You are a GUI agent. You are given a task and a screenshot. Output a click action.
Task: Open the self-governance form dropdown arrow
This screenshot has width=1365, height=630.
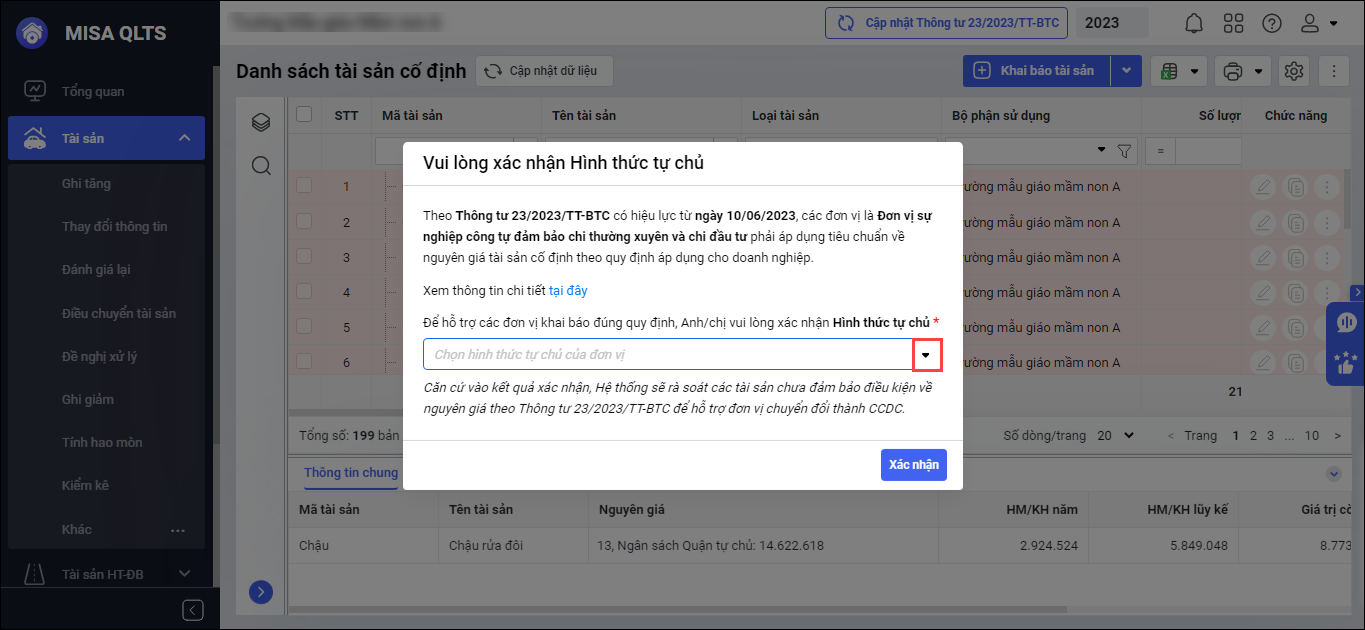927,355
